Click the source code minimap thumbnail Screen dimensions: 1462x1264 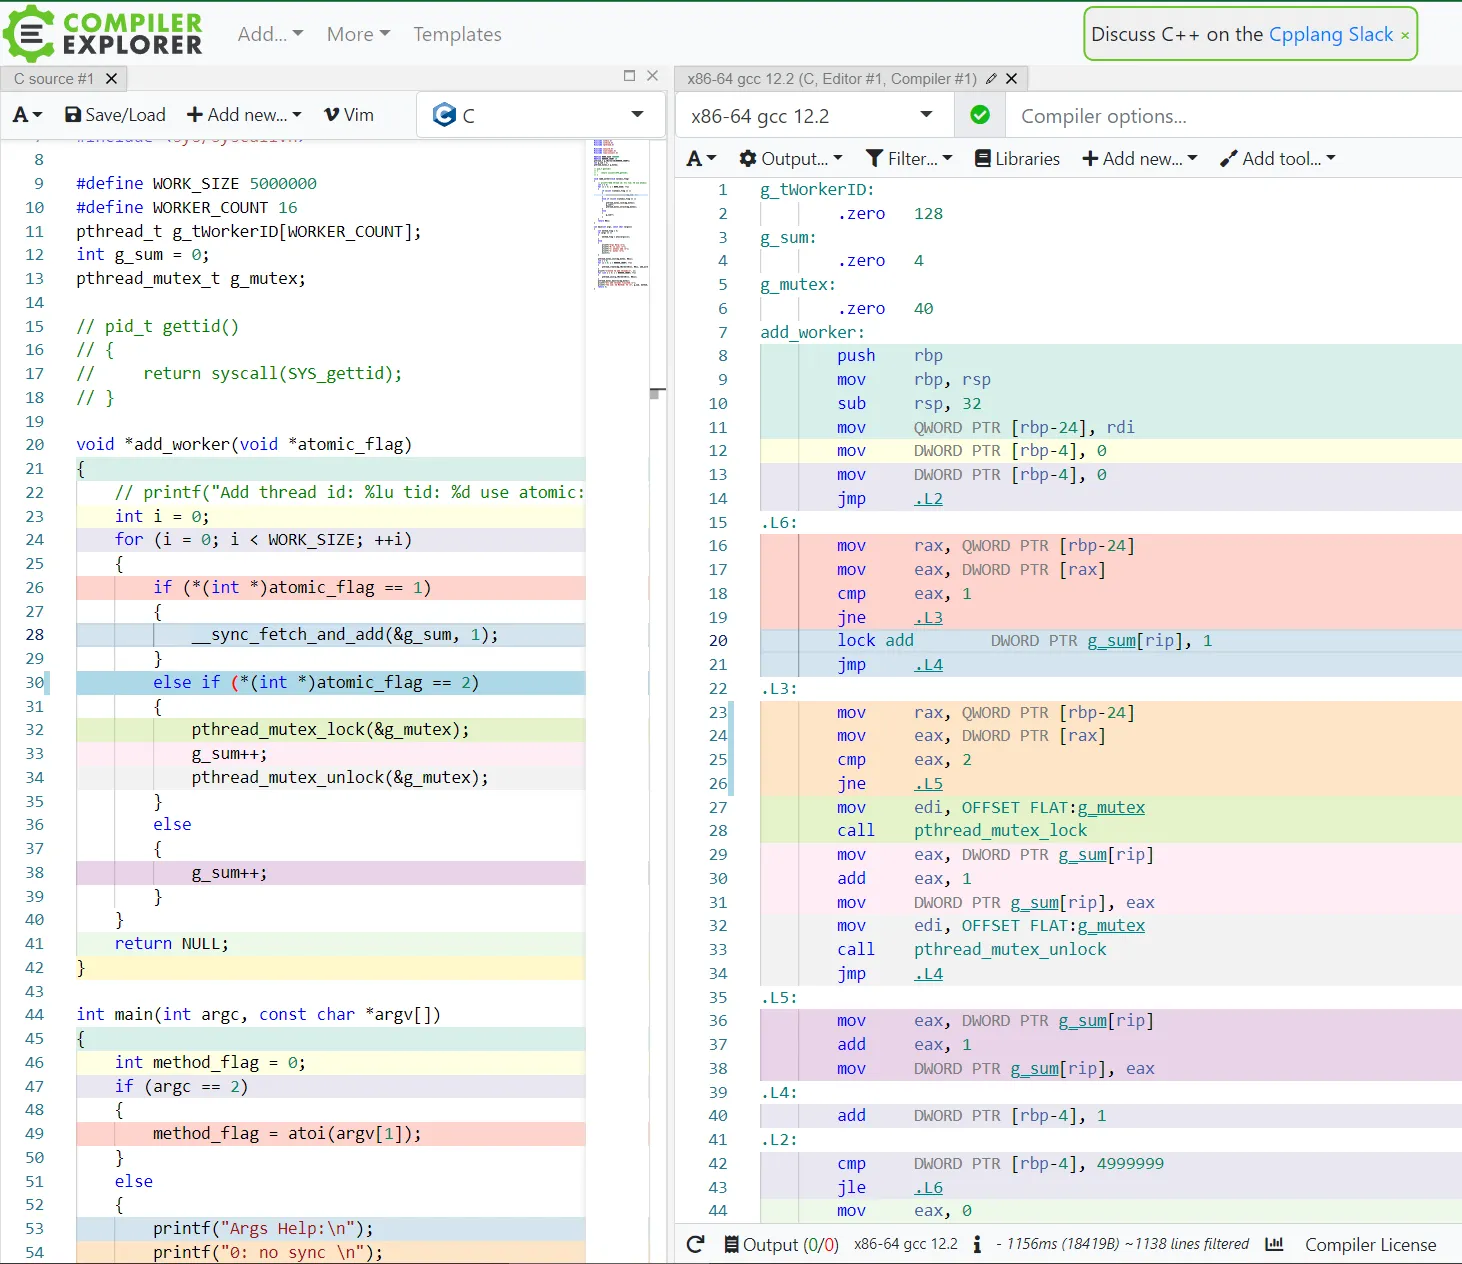[621, 214]
